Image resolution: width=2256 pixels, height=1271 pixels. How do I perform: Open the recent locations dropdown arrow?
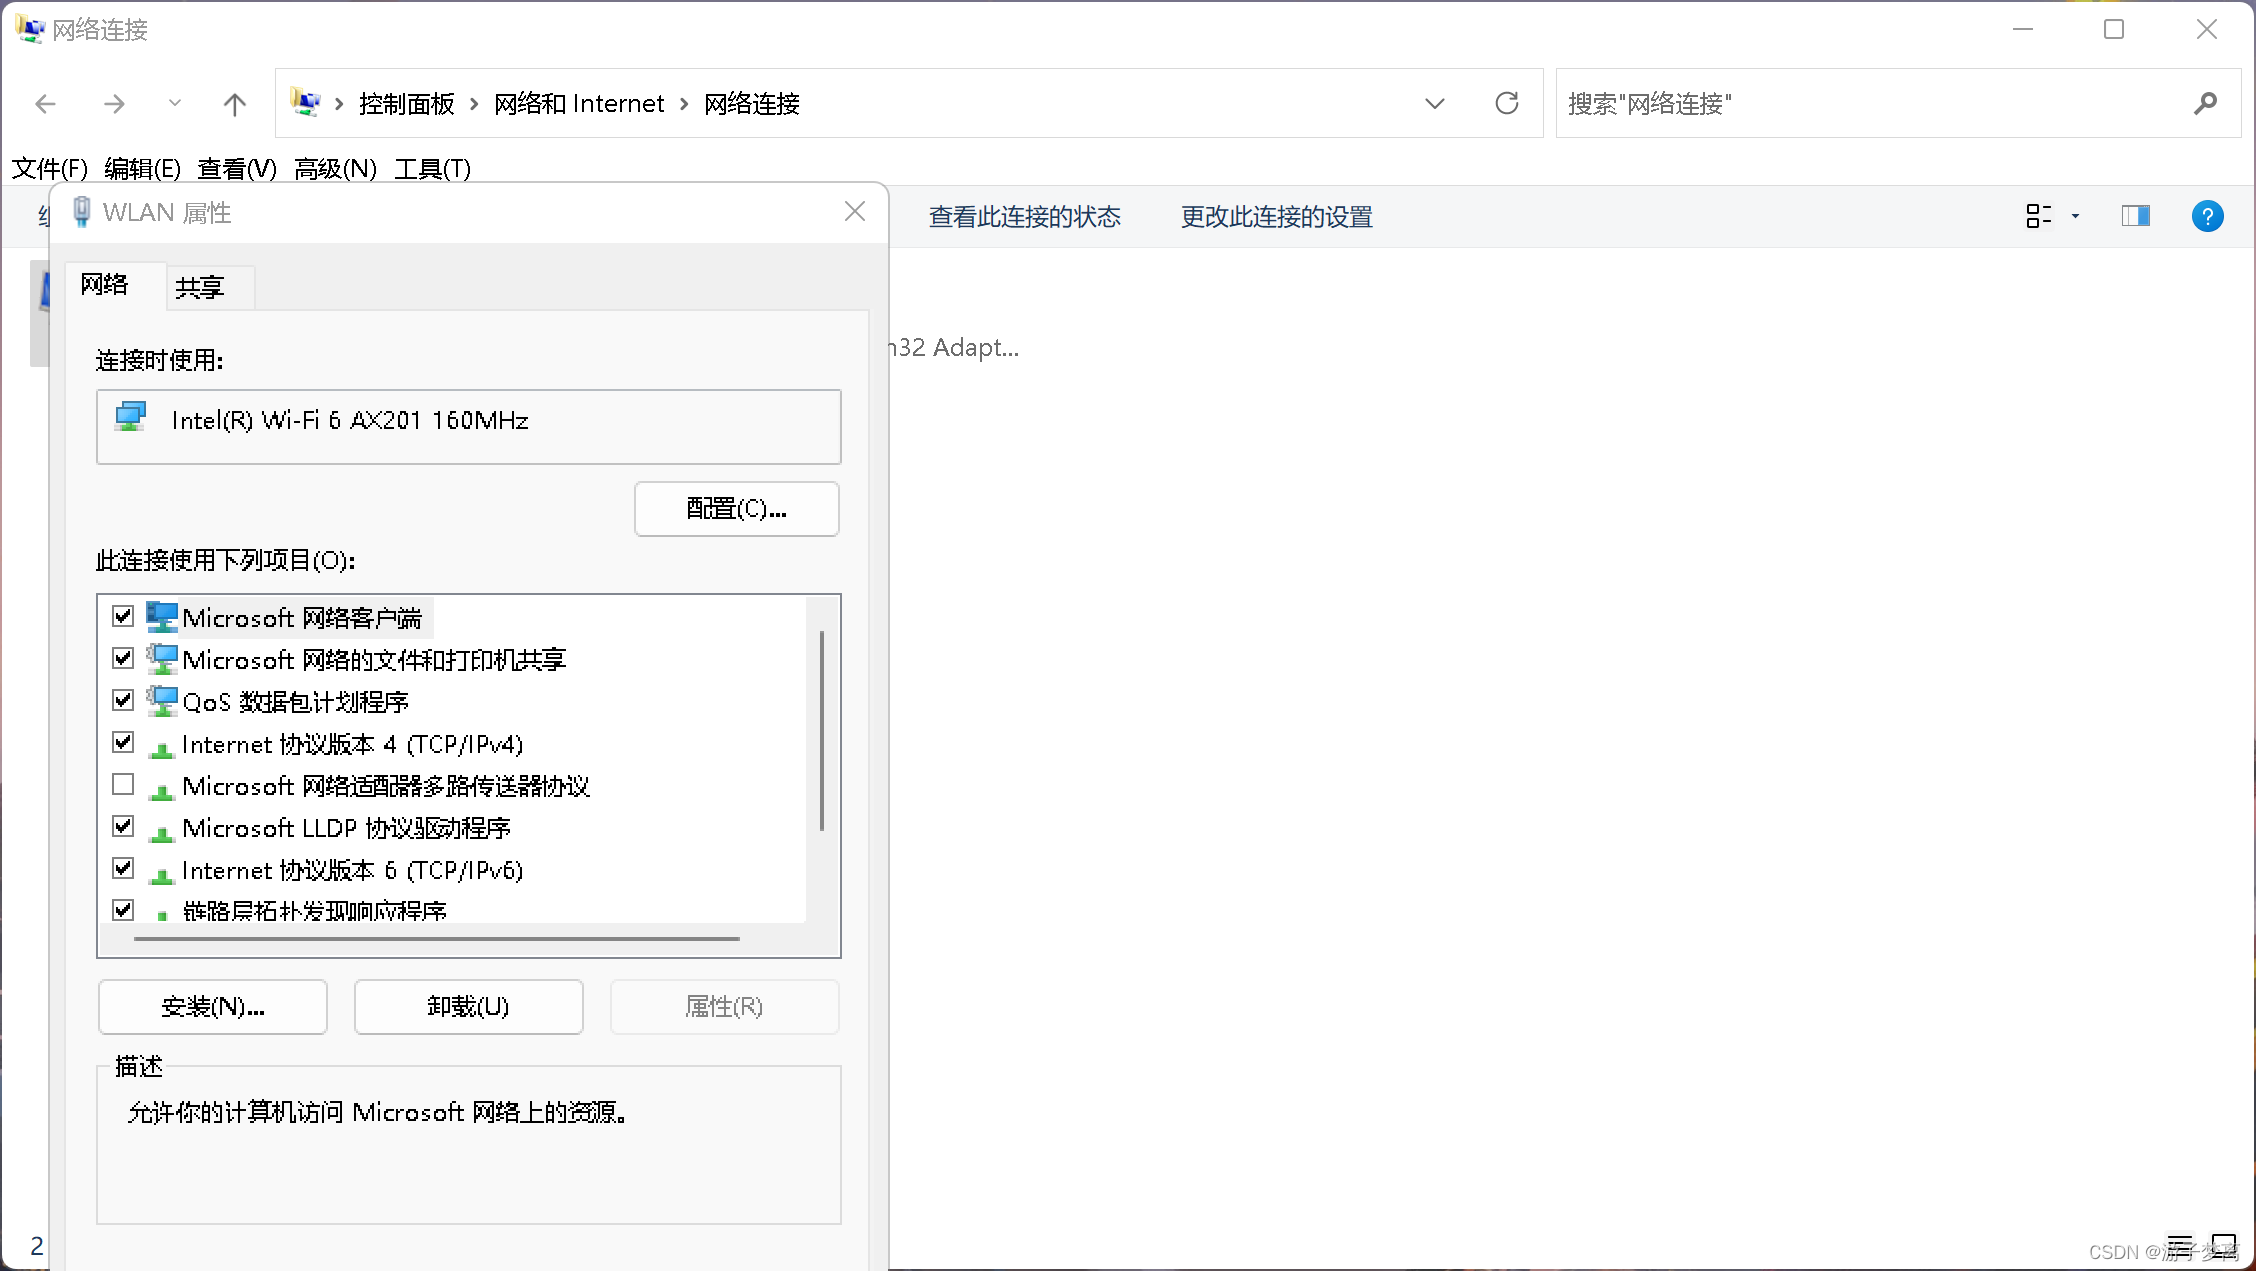[175, 104]
